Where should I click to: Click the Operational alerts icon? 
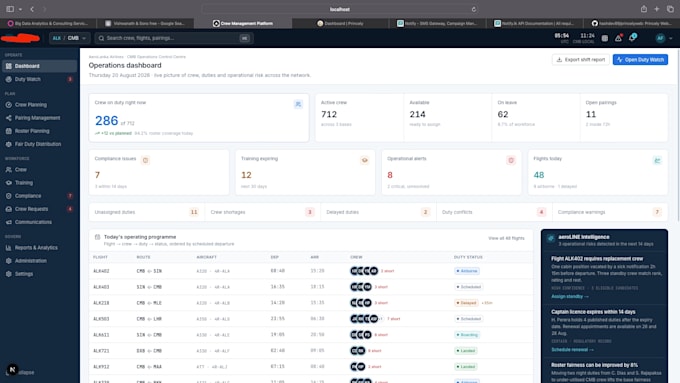coord(511,160)
